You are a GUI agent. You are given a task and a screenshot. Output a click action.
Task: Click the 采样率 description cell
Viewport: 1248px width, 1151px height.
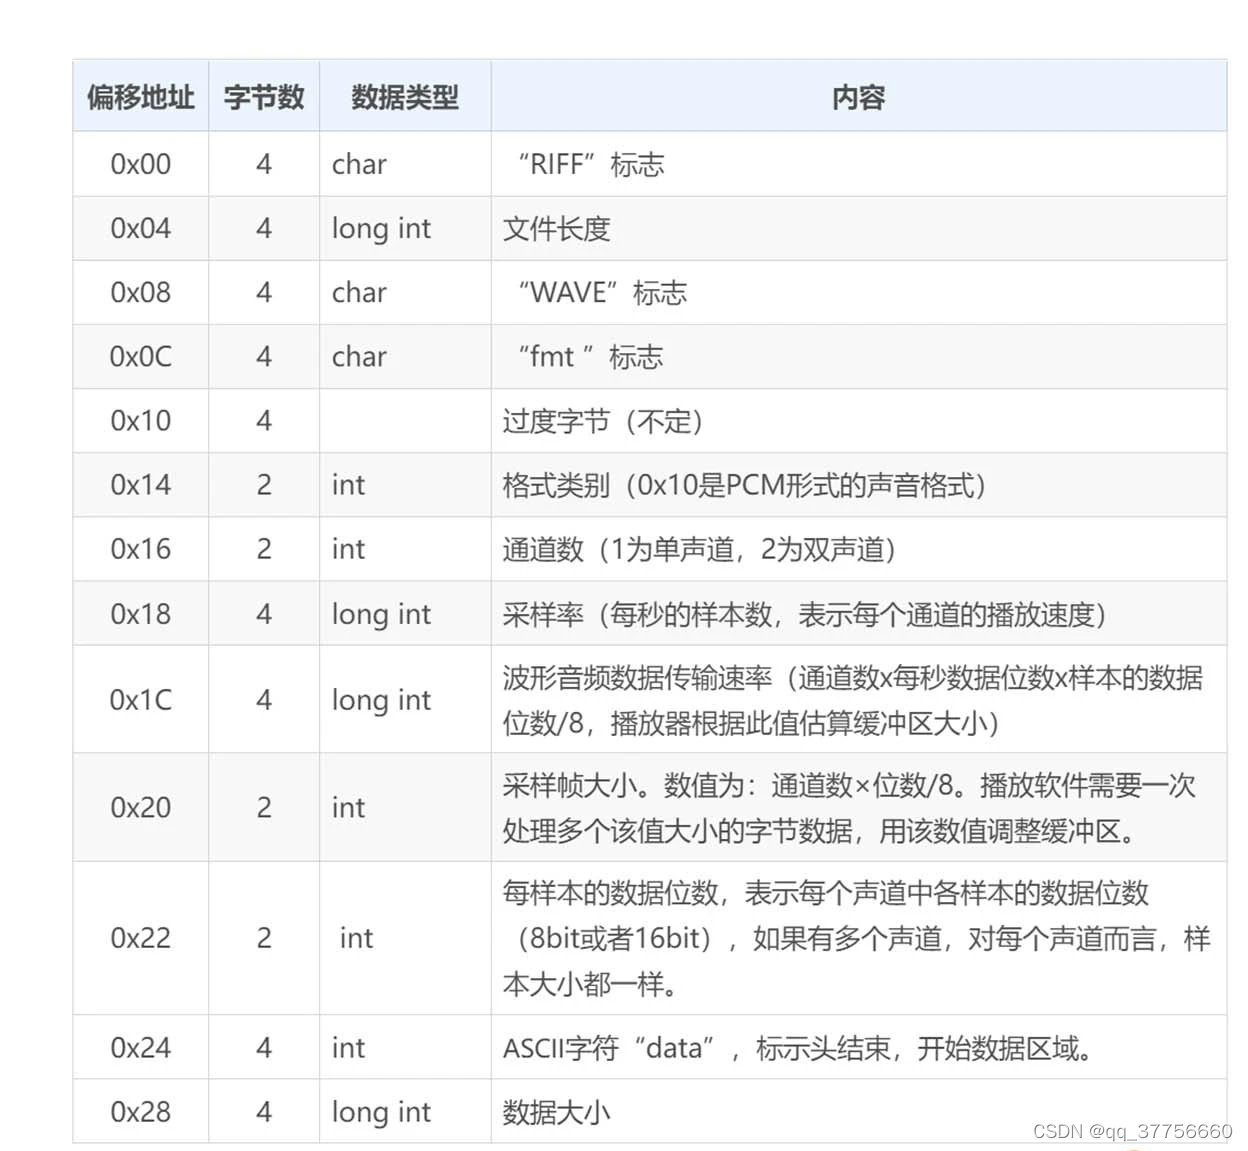click(804, 614)
